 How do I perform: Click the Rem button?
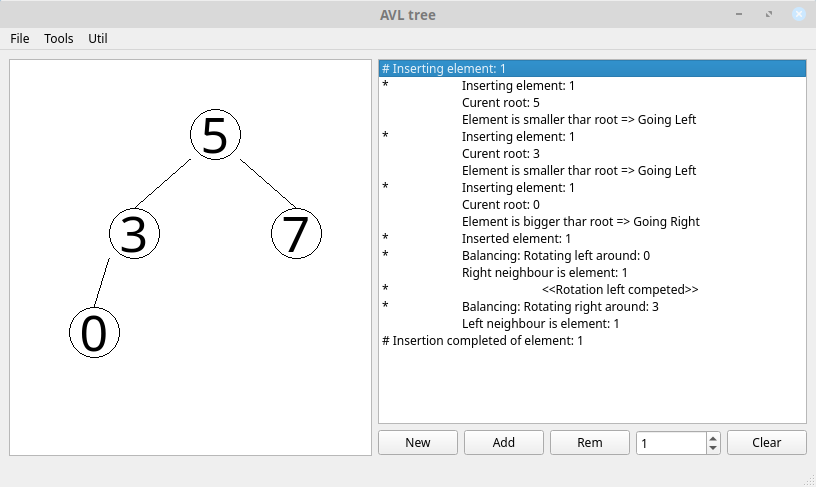point(590,443)
